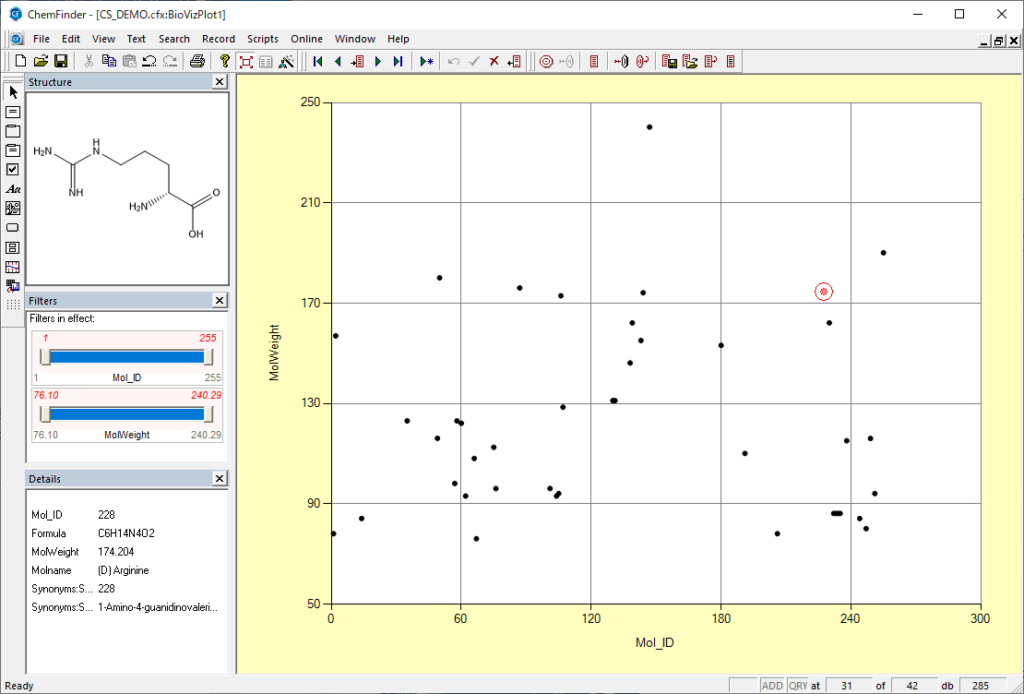
Task: Choose the Checkbox form tool
Action: pyautogui.click(x=13, y=169)
